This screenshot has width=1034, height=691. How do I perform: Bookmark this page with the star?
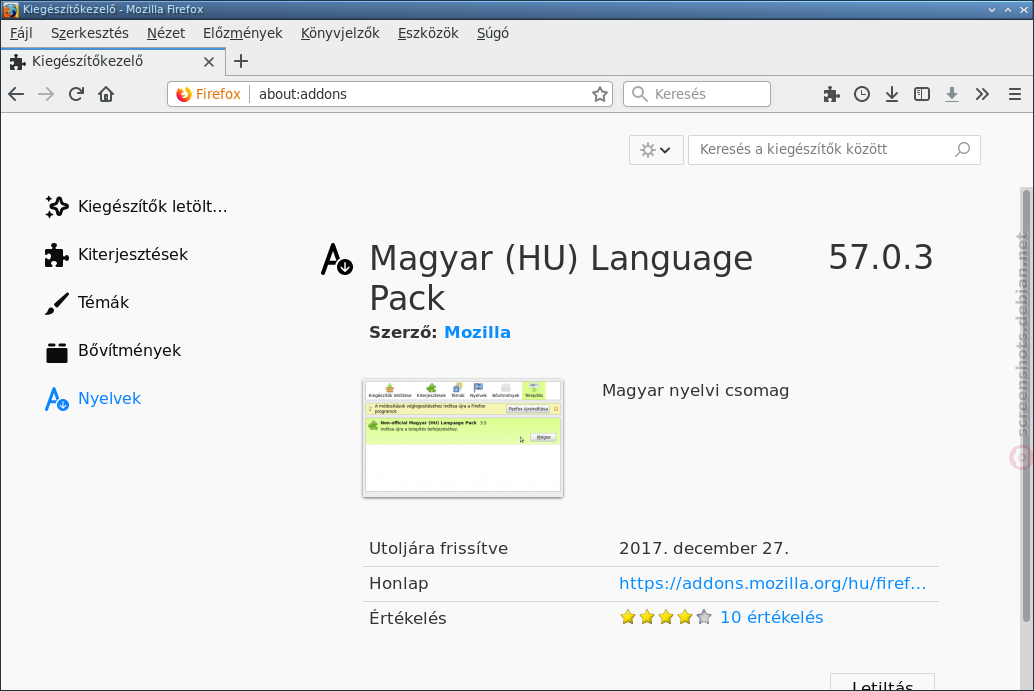pyautogui.click(x=599, y=94)
